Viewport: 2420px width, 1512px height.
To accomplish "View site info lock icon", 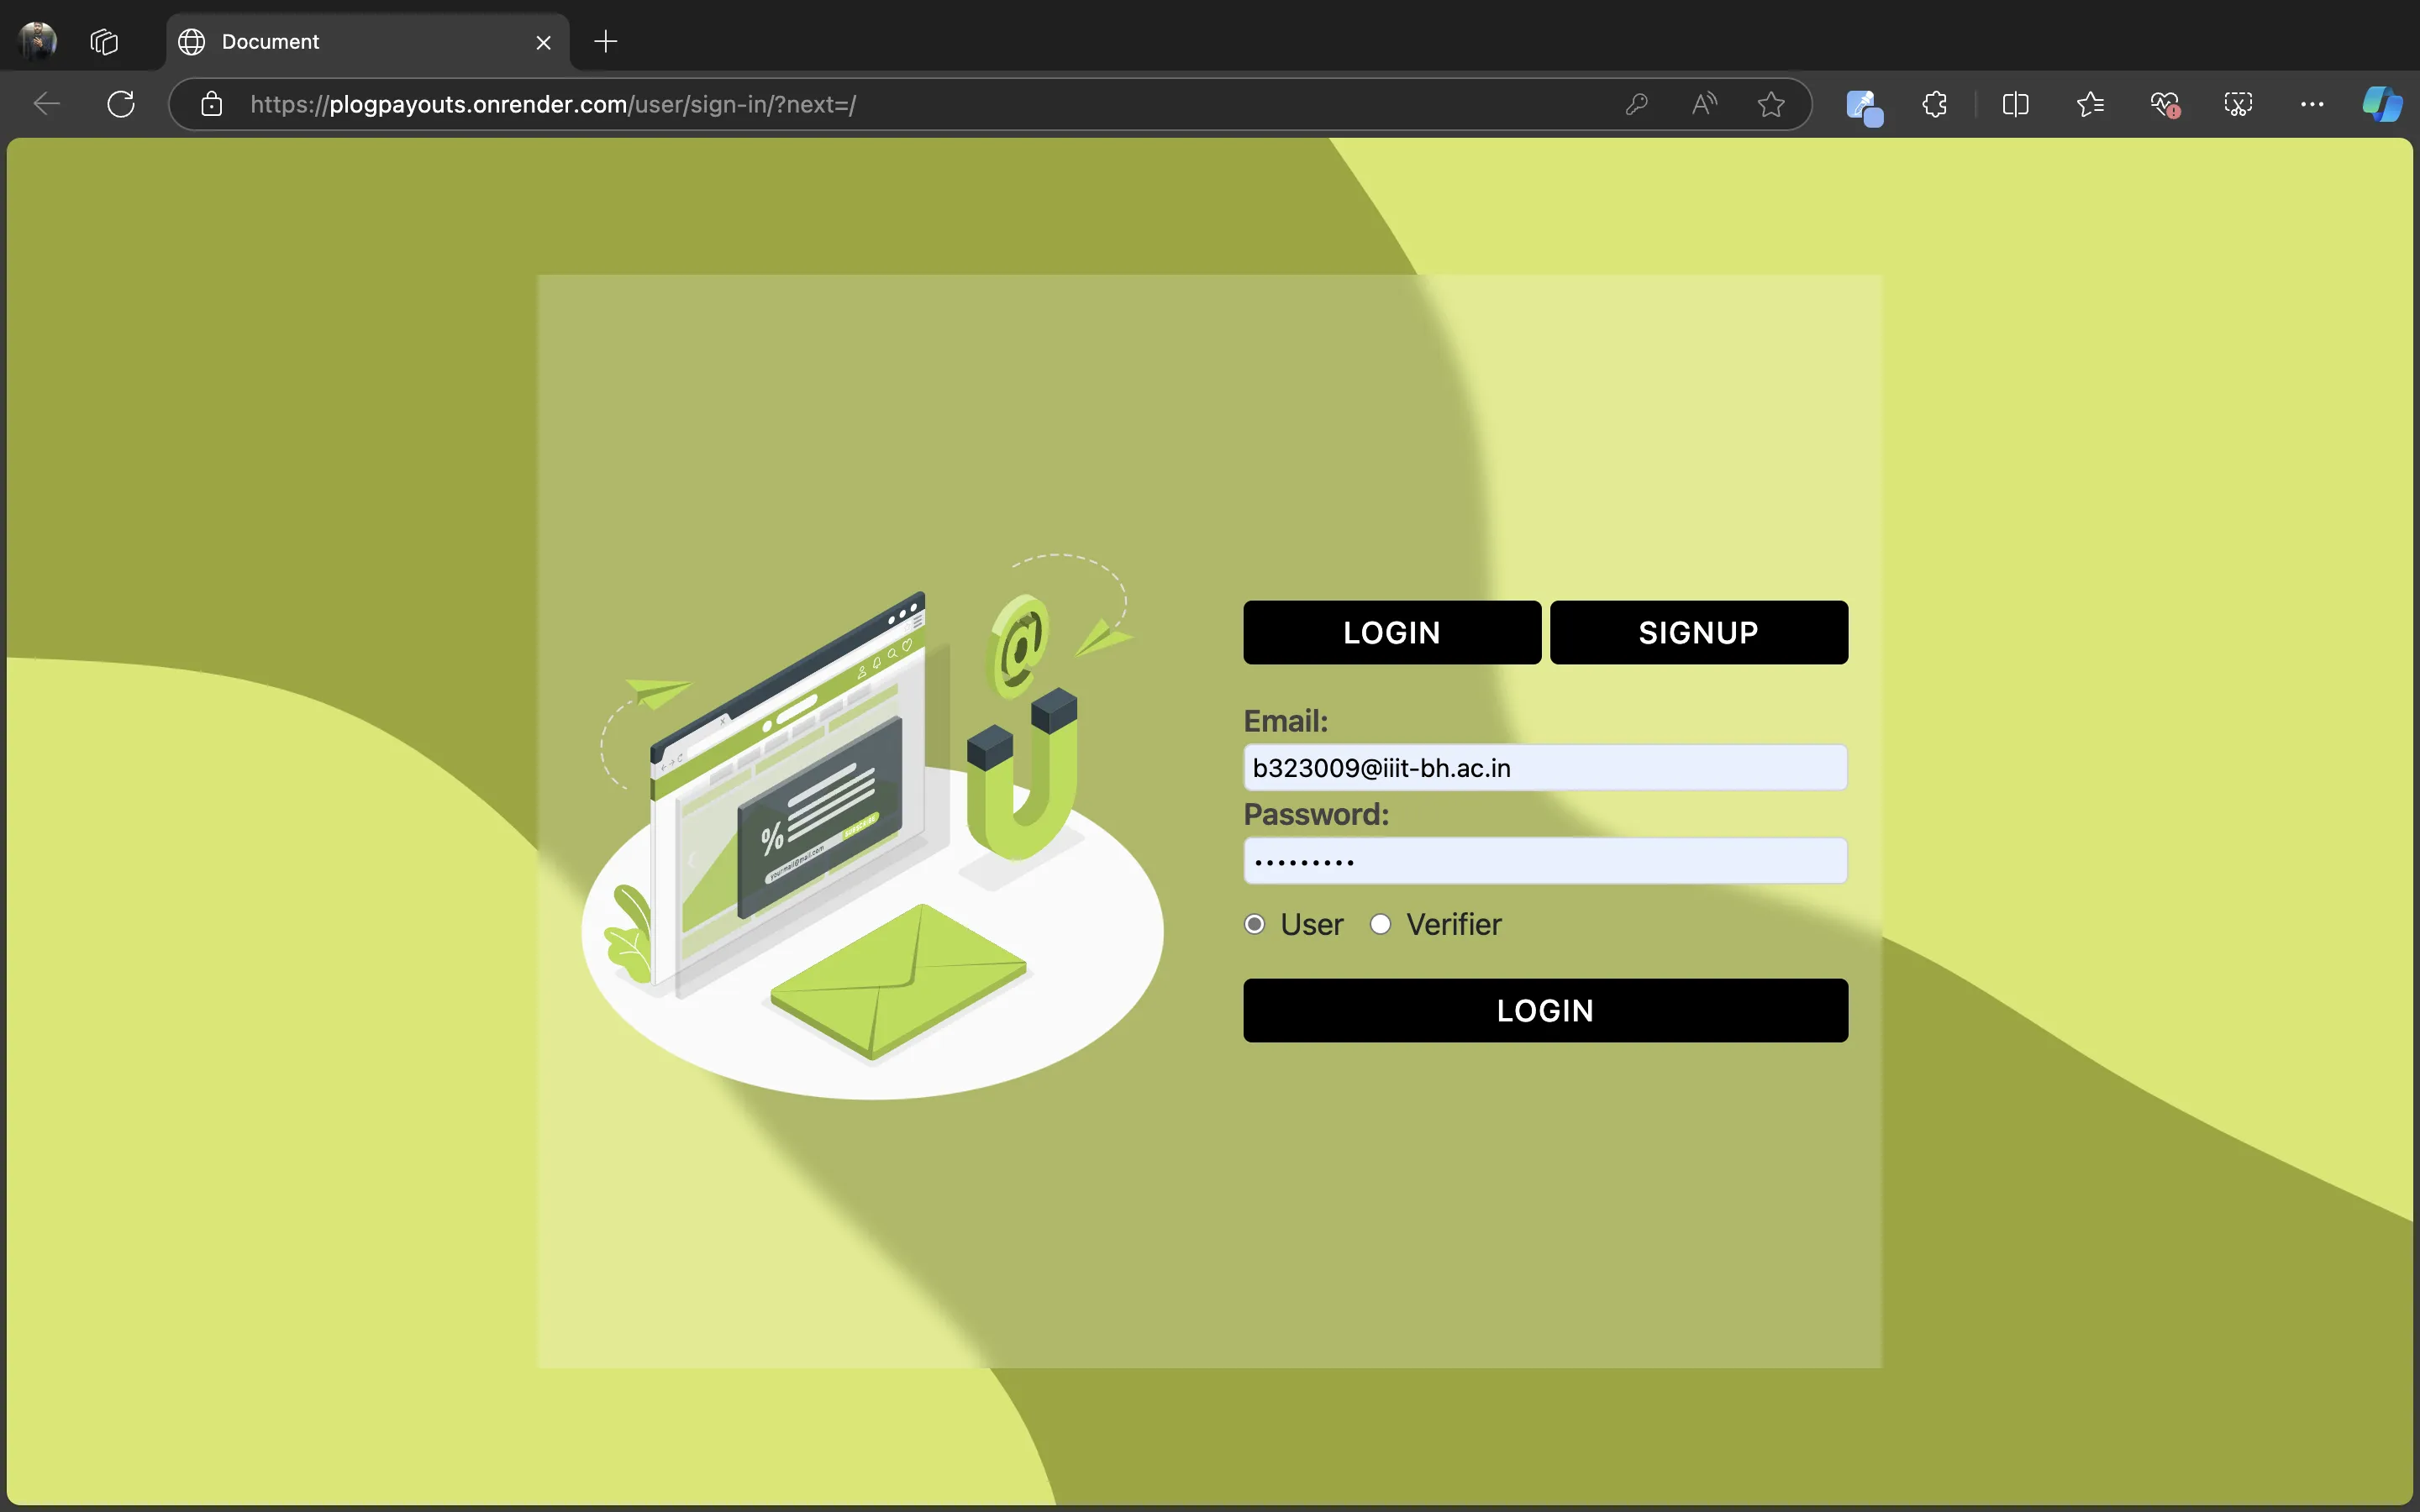I will coord(211,104).
